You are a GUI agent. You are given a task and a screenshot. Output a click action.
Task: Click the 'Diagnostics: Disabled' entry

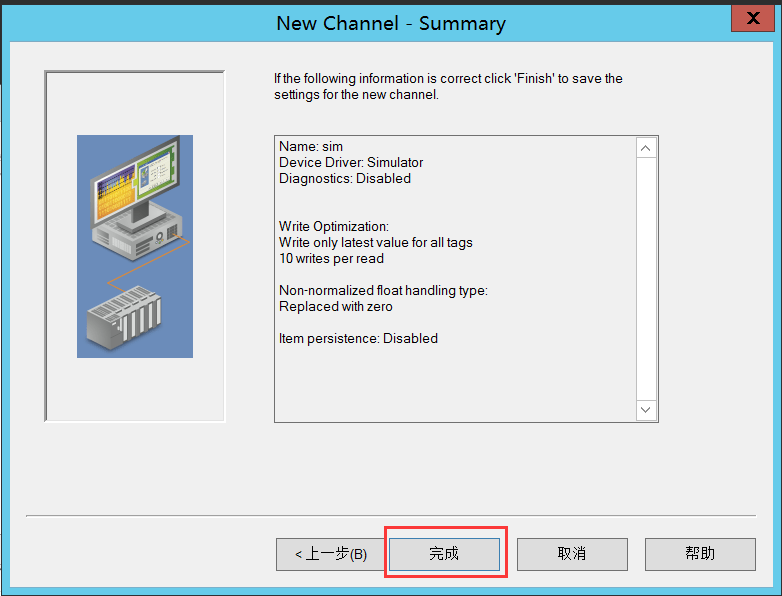[345, 179]
